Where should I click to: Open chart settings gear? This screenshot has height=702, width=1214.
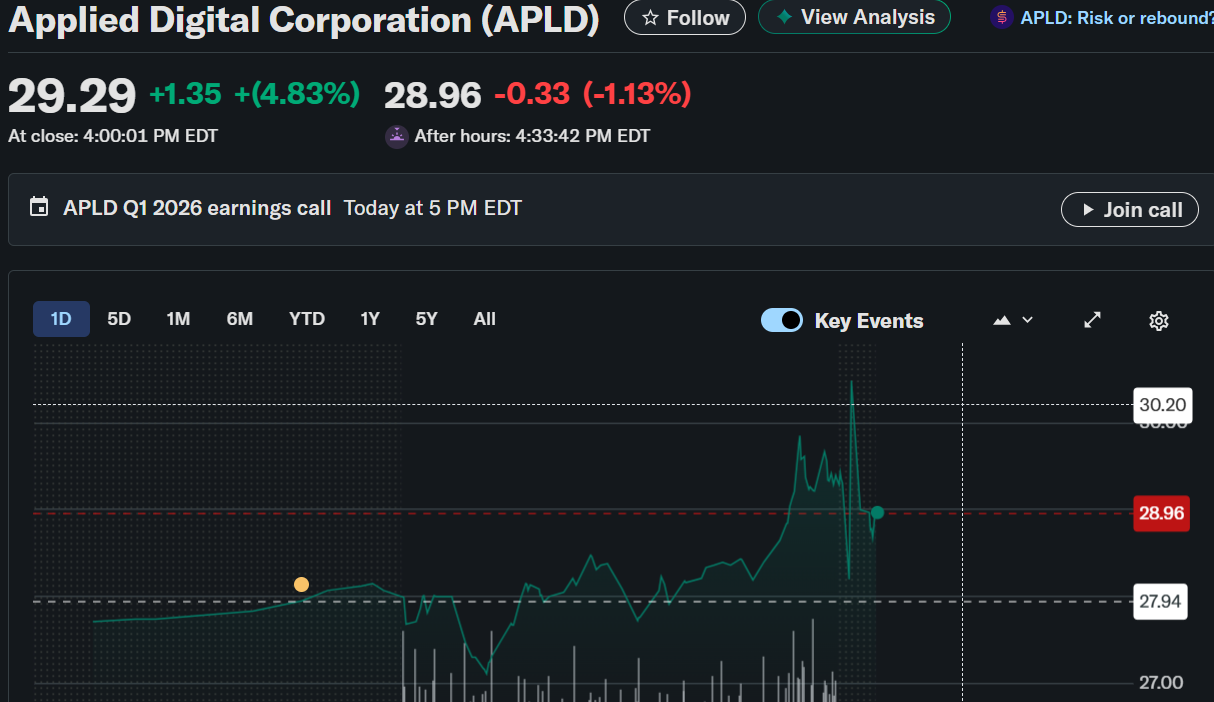tap(1159, 321)
